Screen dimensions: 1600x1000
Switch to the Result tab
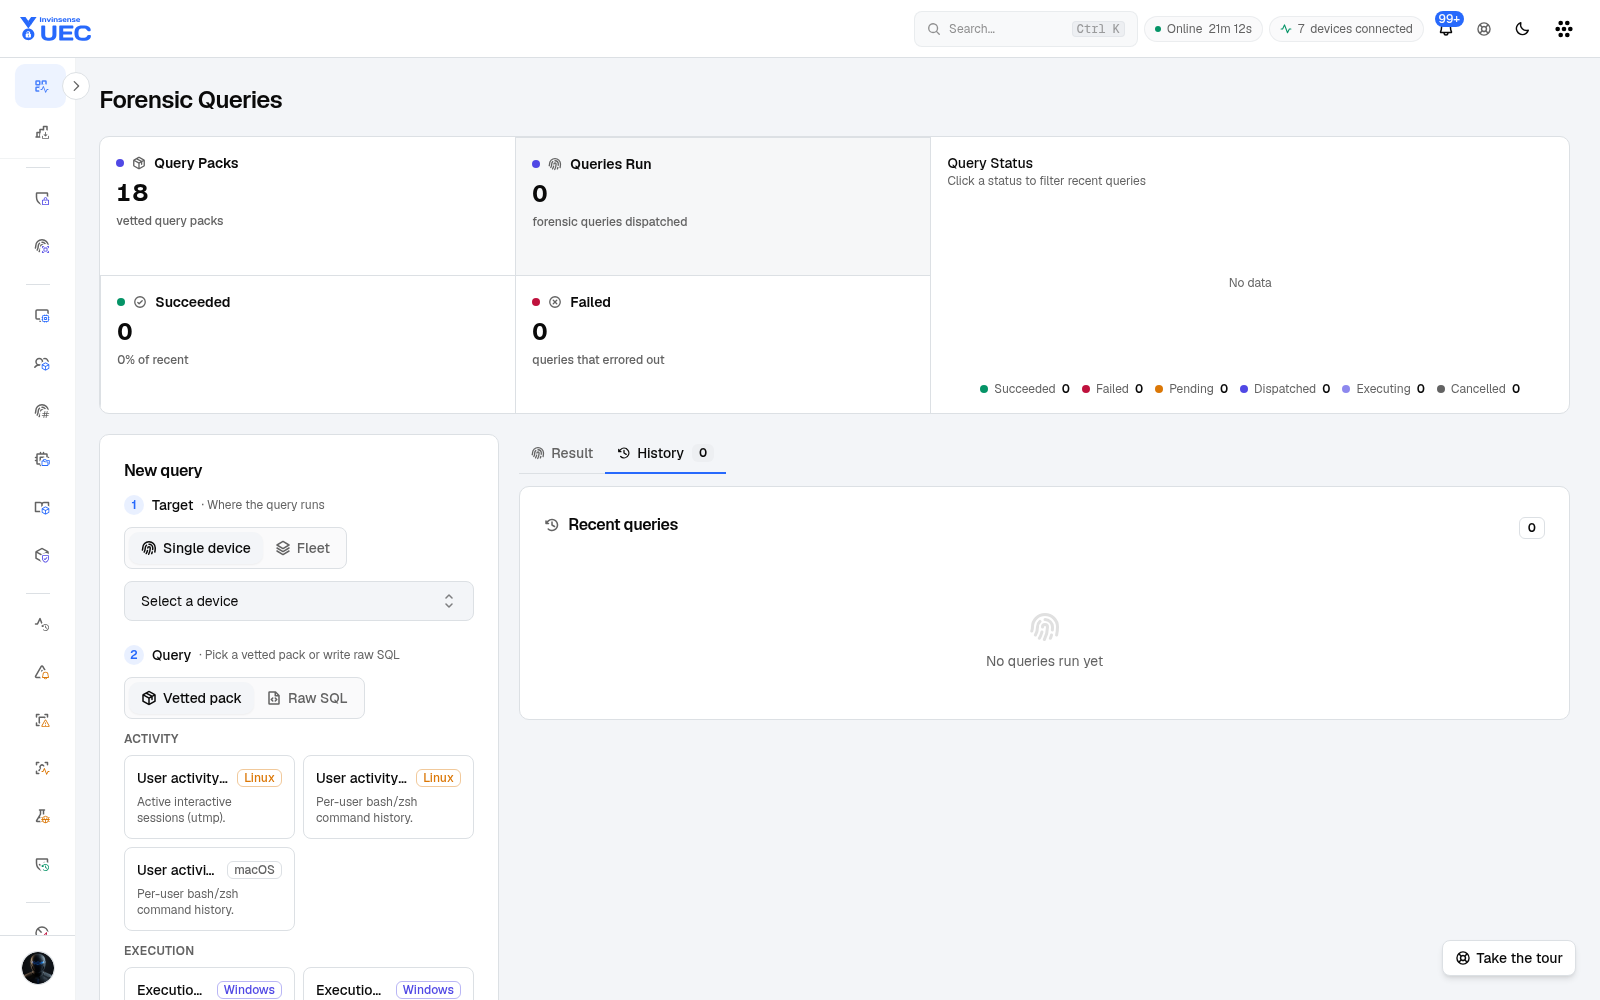tap(562, 453)
